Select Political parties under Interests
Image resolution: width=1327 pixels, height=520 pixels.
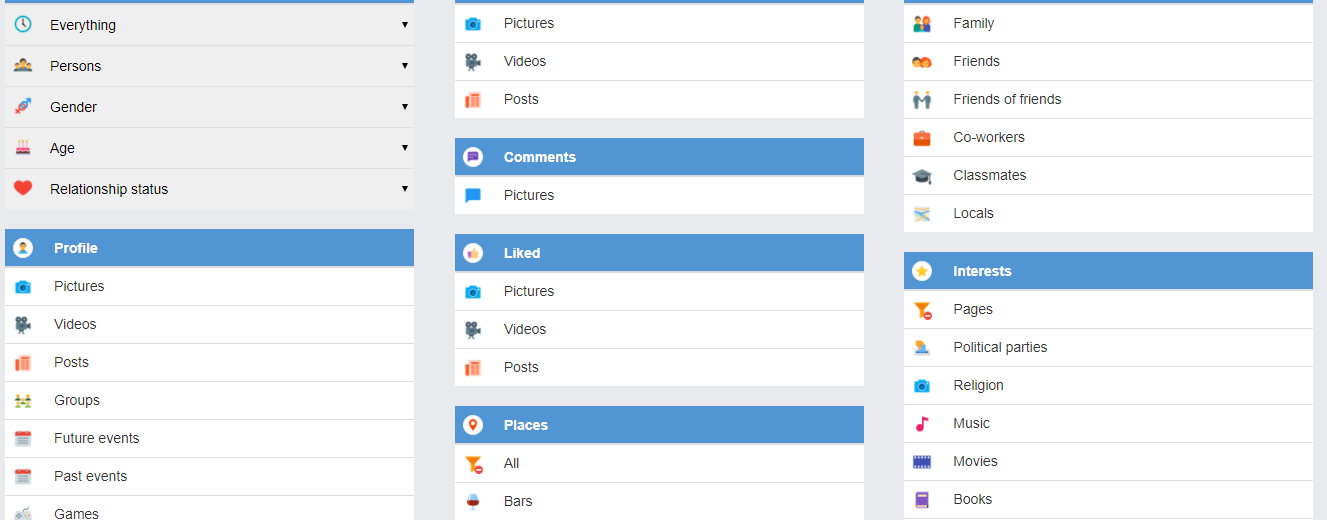pos(1000,348)
